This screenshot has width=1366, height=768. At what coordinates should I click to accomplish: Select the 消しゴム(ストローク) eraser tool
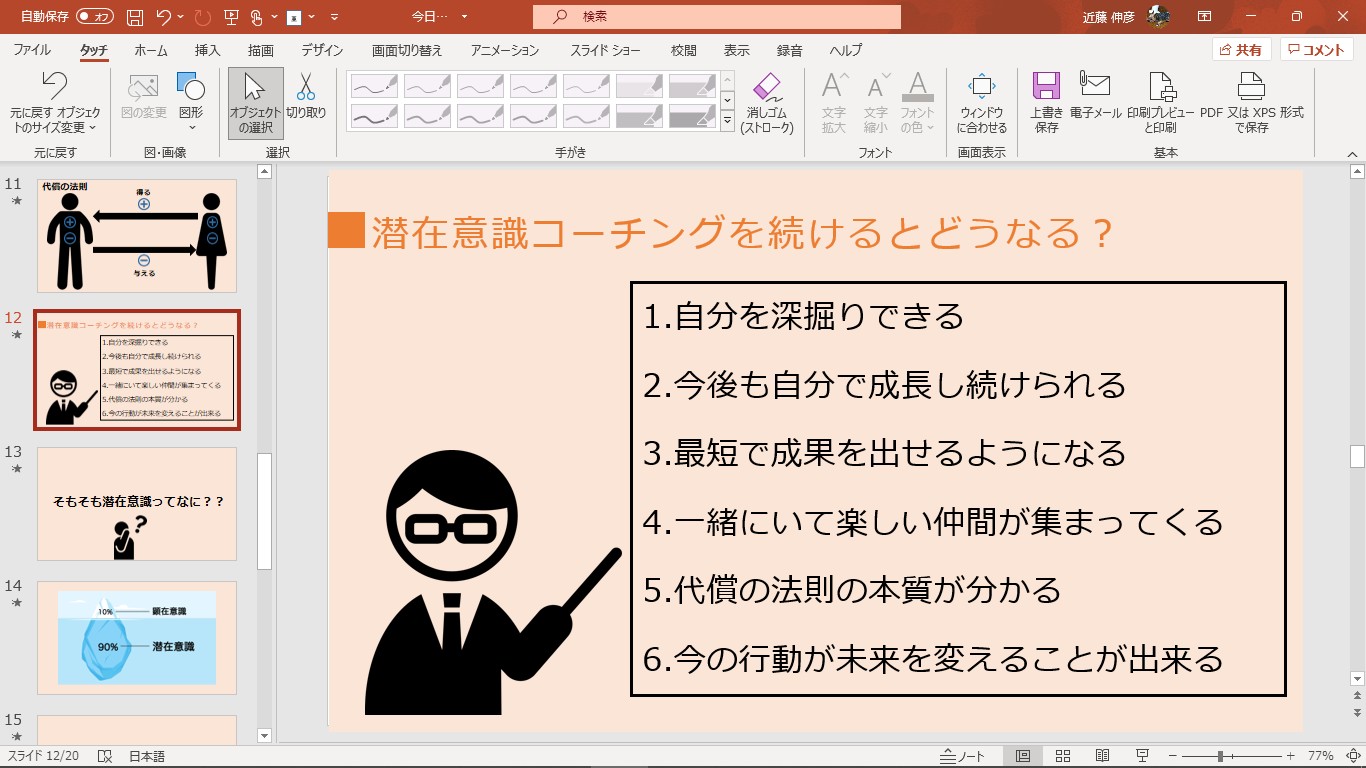(767, 103)
